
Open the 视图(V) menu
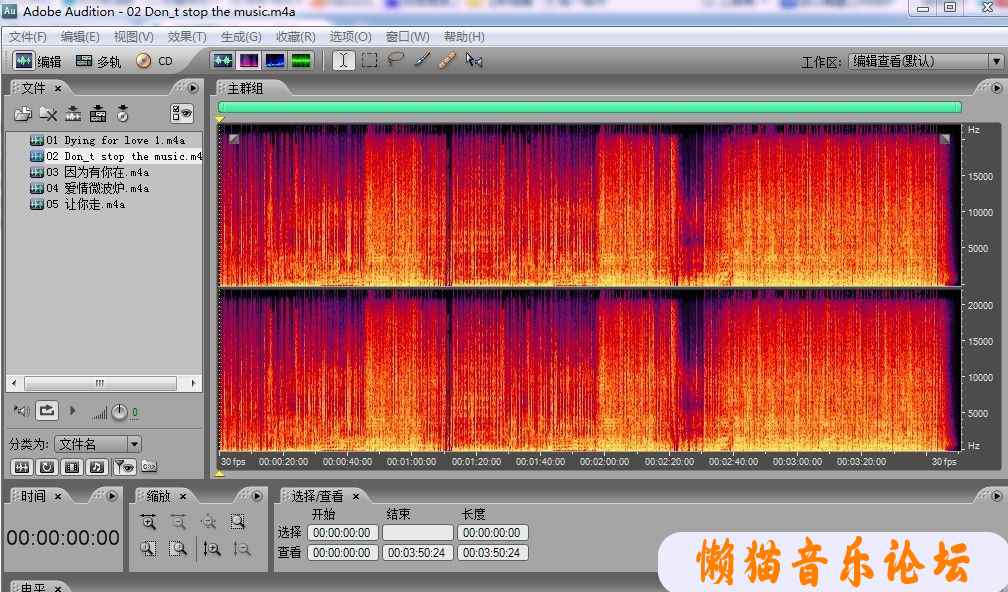tap(134, 37)
